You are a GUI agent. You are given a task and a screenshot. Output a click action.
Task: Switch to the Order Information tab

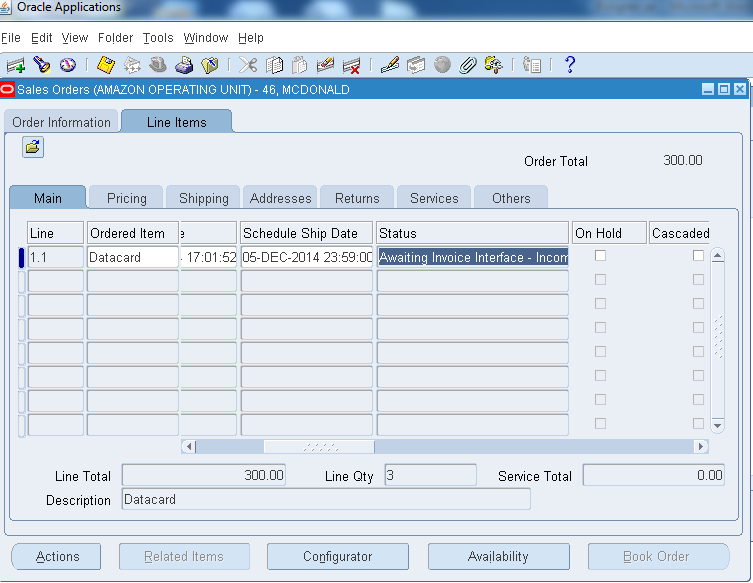point(61,122)
